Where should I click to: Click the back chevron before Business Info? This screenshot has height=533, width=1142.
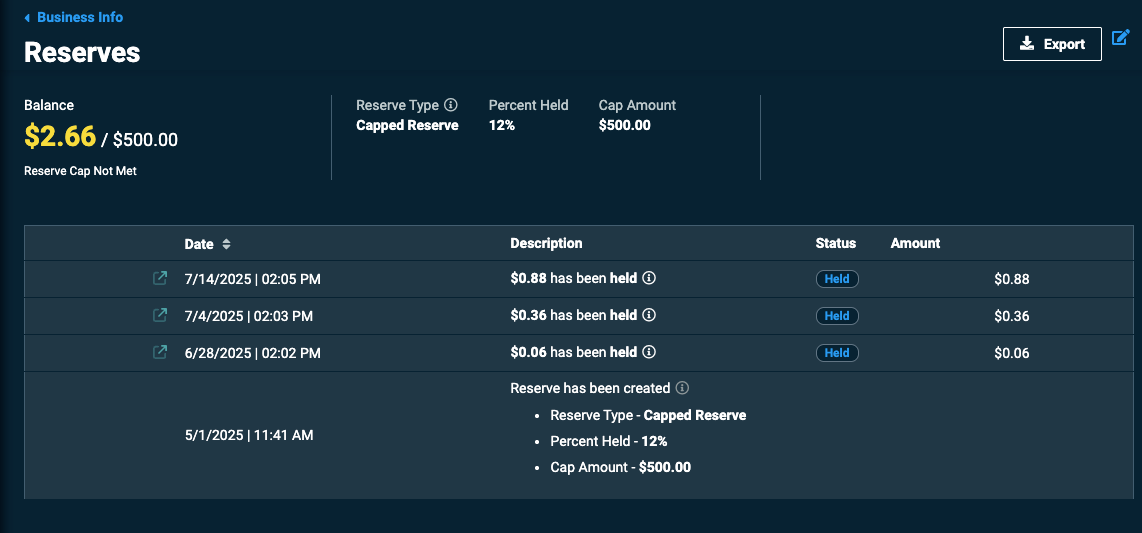27,17
